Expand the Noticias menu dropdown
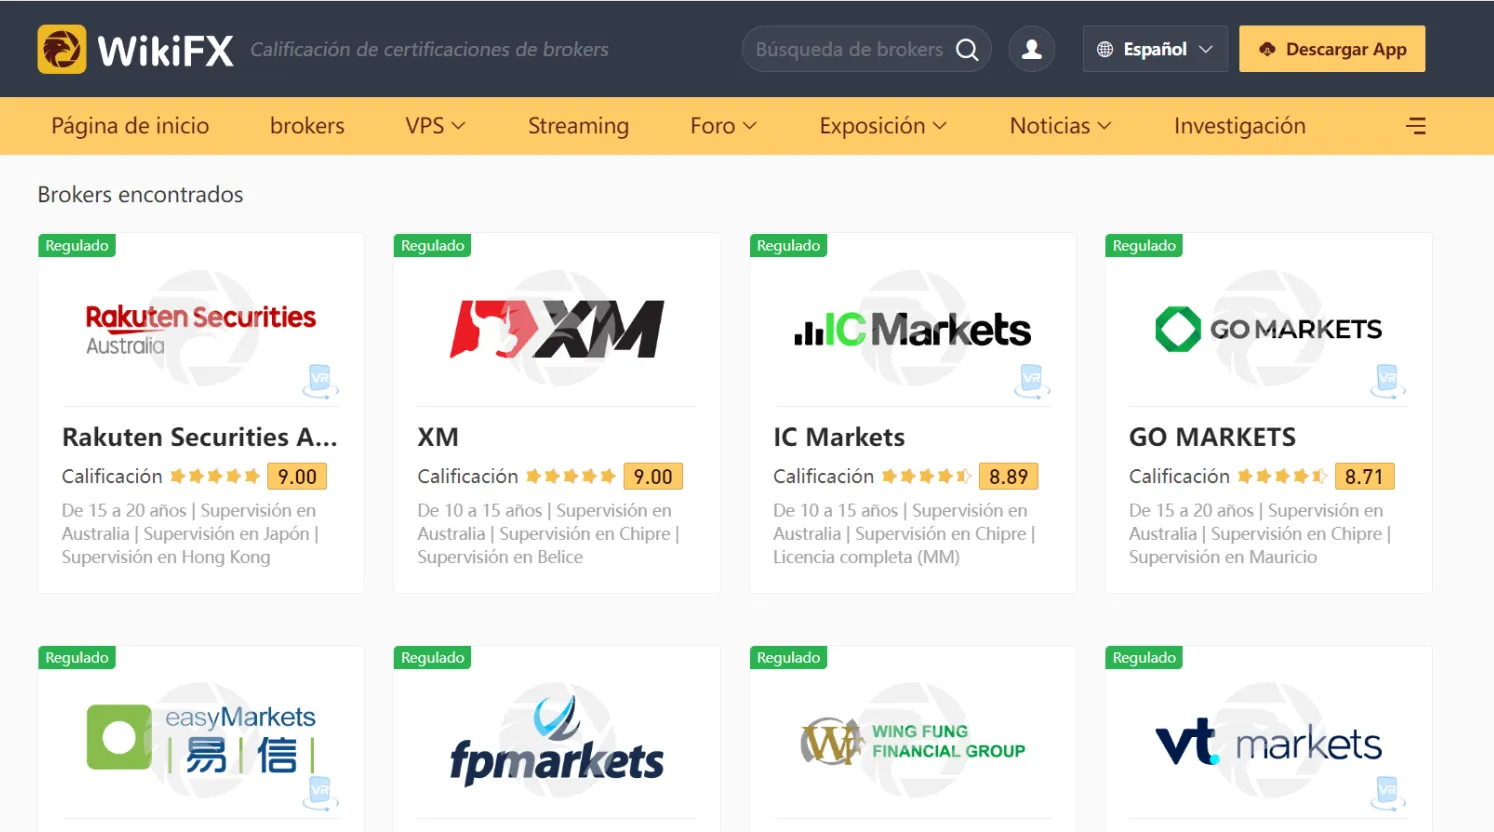1494x832 pixels. pos(1060,126)
